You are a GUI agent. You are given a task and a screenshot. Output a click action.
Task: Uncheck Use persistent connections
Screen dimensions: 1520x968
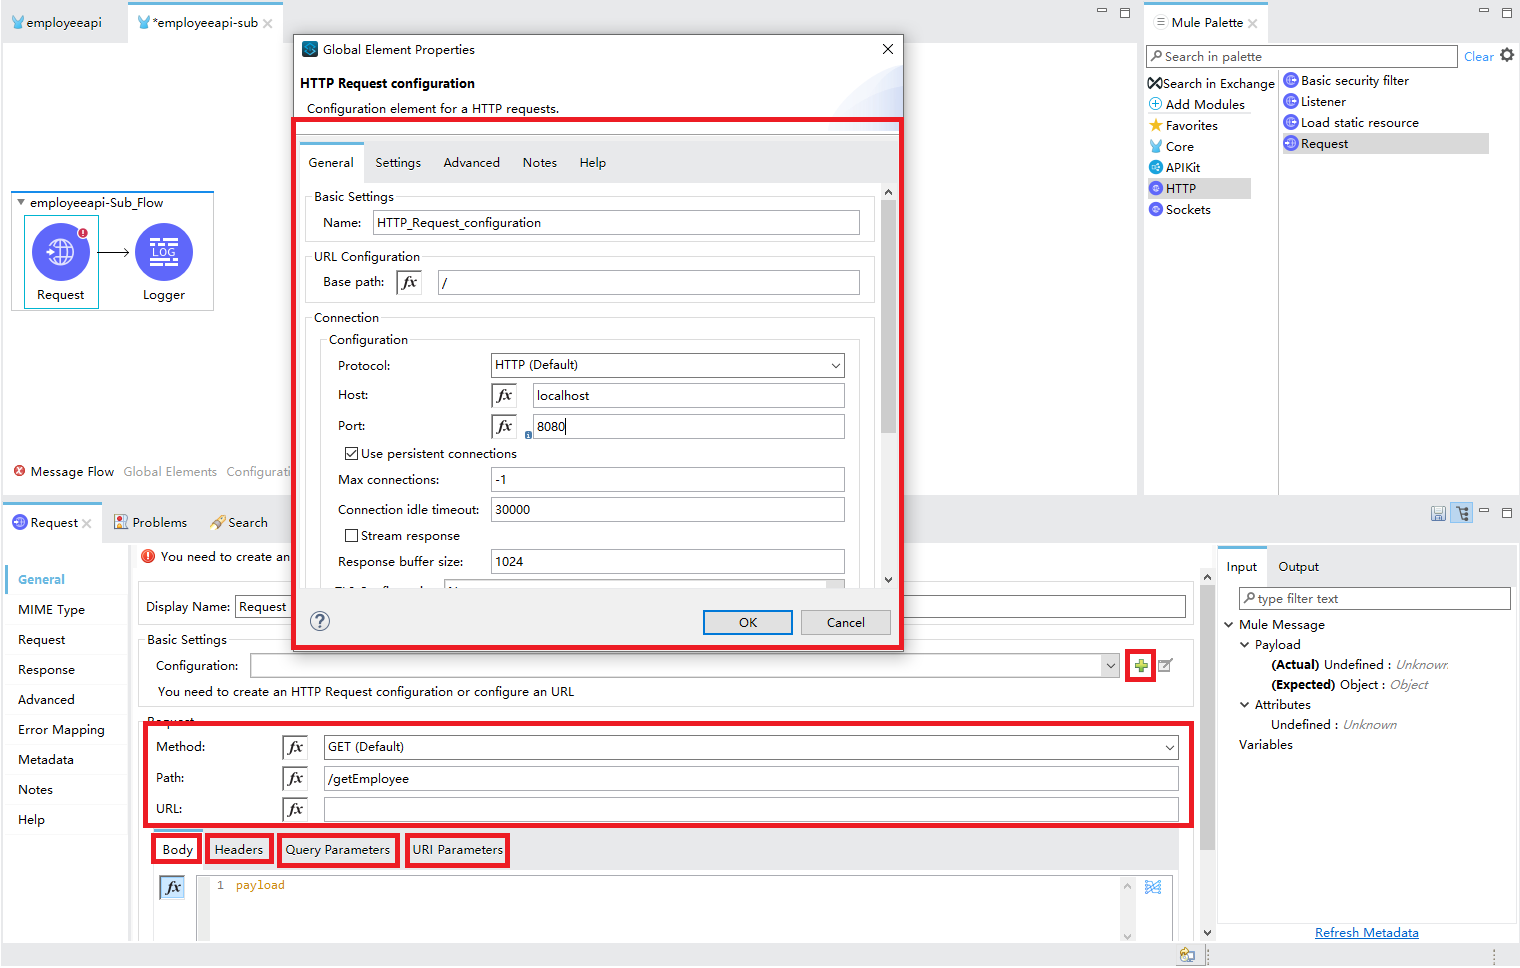pos(351,453)
